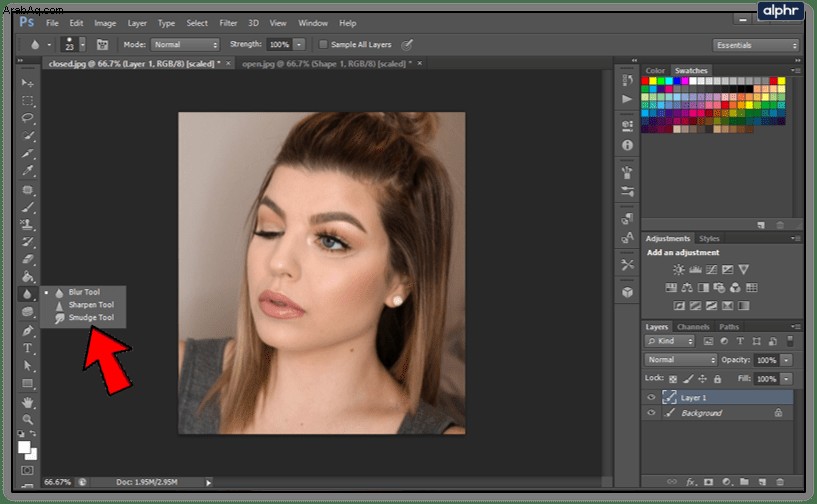
Task: Select the Zoom tool
Action: pyautogui.click(x=28, y=419)
